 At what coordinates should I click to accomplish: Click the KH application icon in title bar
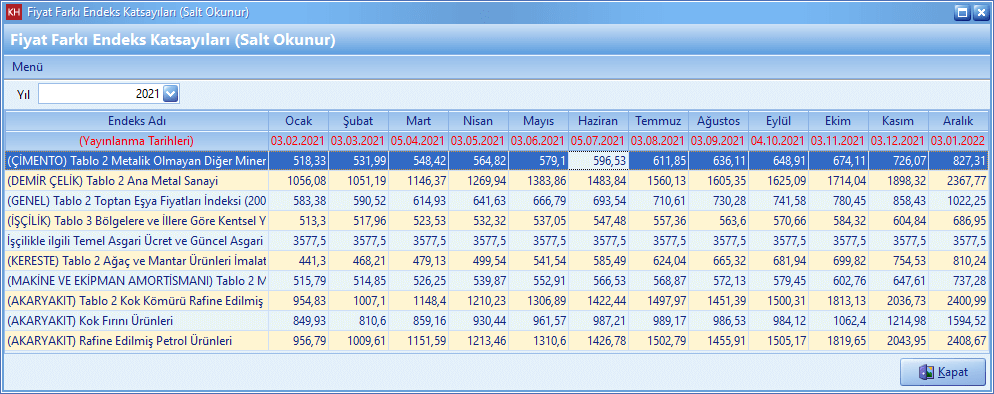tap(13, 12)
